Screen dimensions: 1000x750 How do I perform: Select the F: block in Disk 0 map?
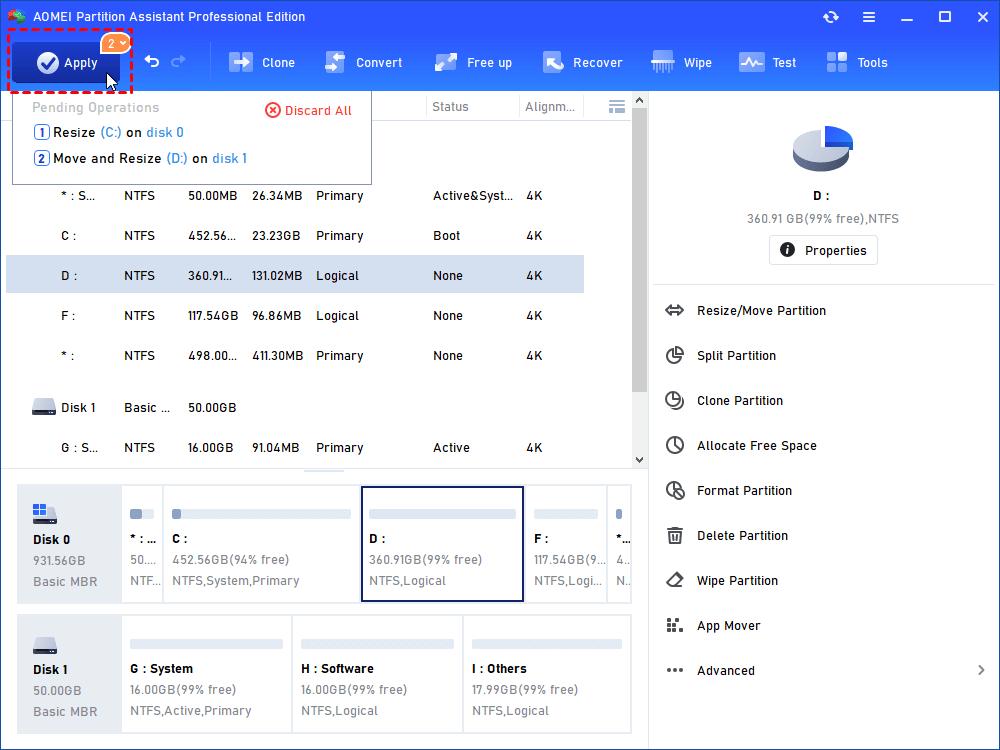coord(566,543)
